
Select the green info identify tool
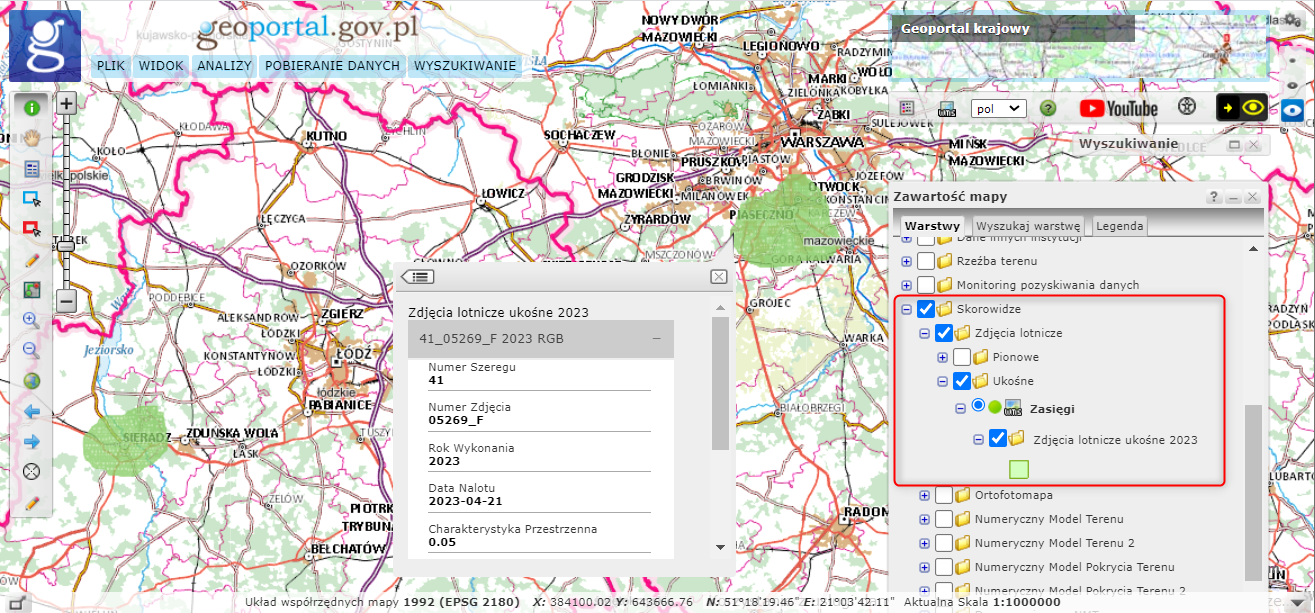pos(31,108)
